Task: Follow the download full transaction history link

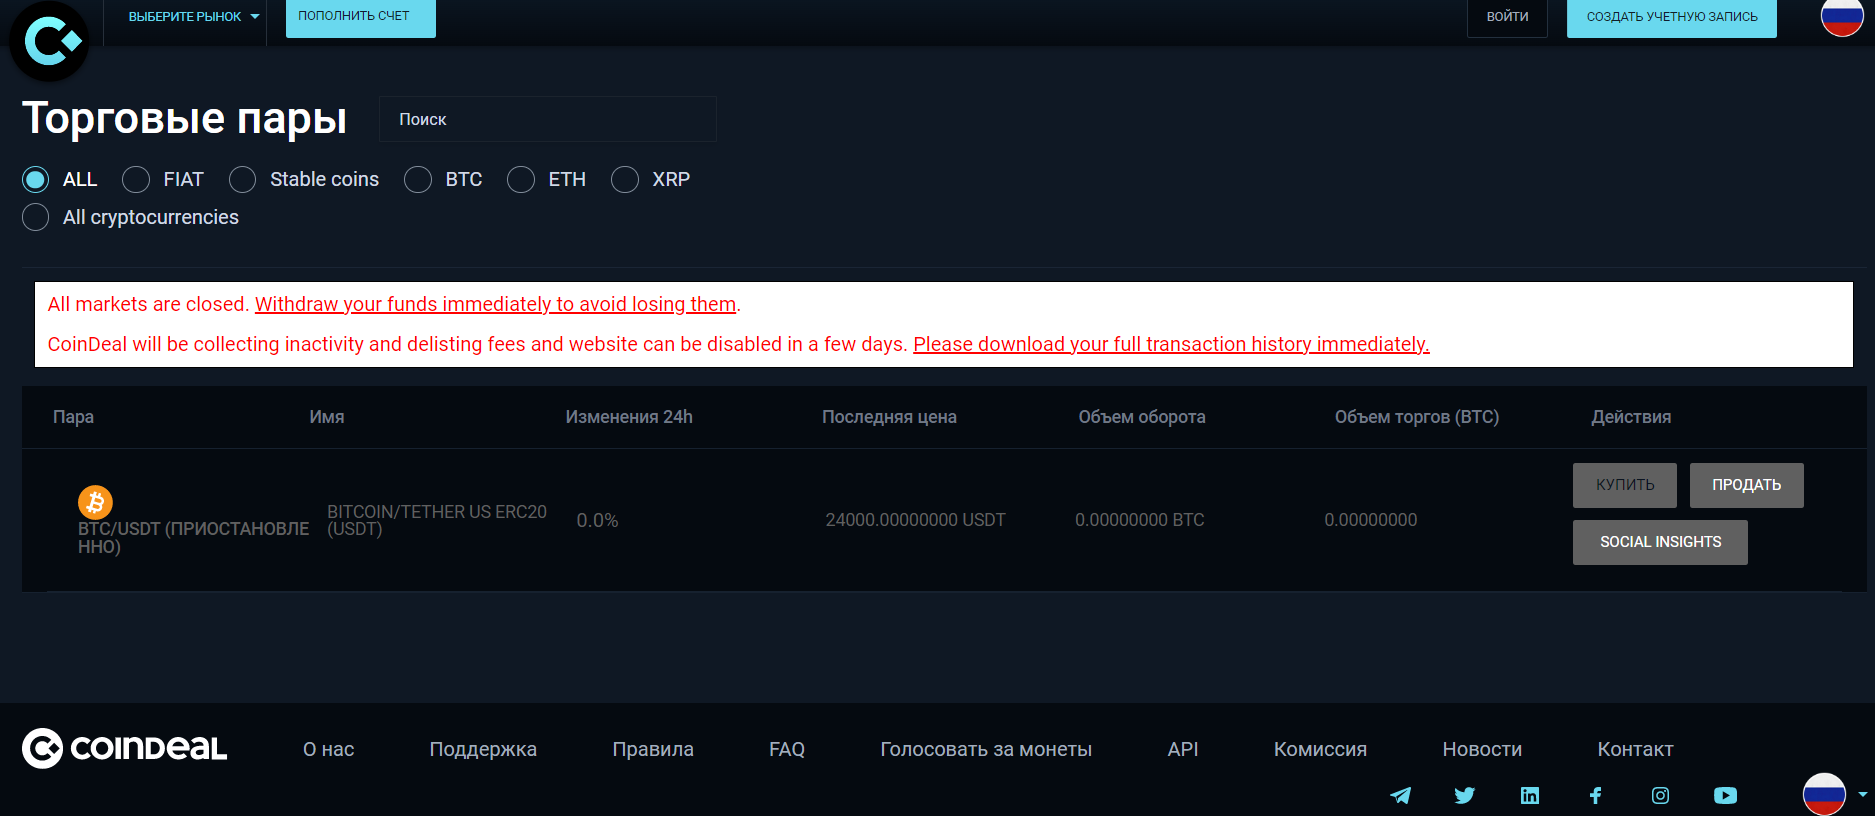Action: 1171,344
